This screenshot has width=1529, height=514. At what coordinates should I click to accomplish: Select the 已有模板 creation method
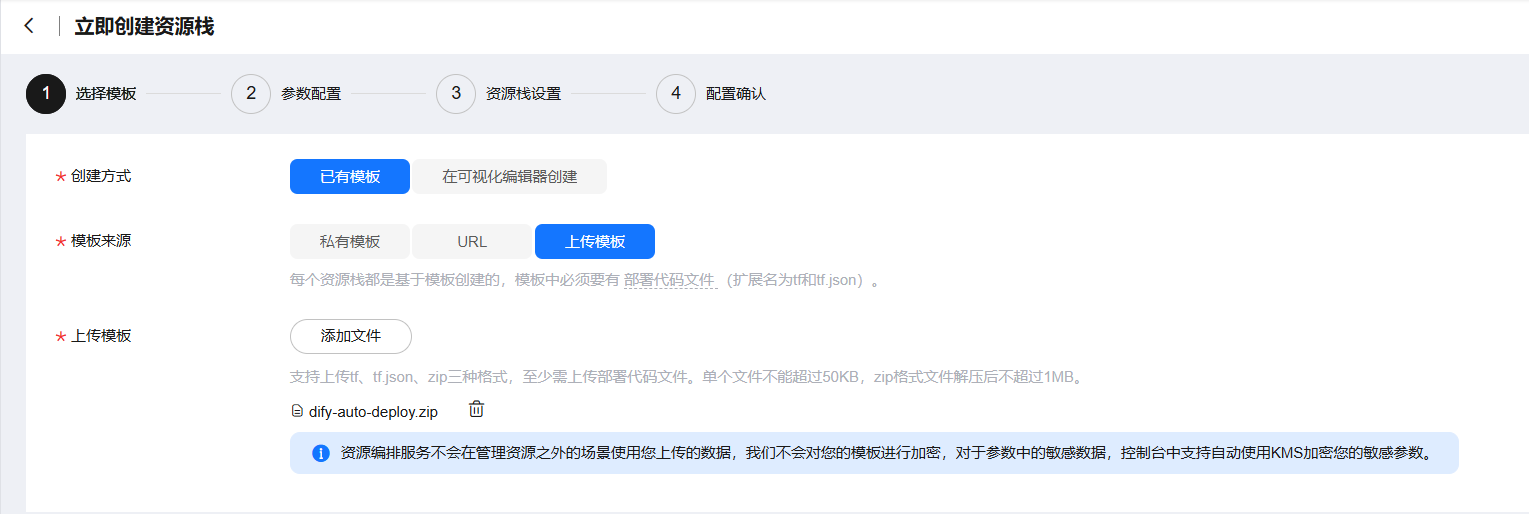(350, 177)
